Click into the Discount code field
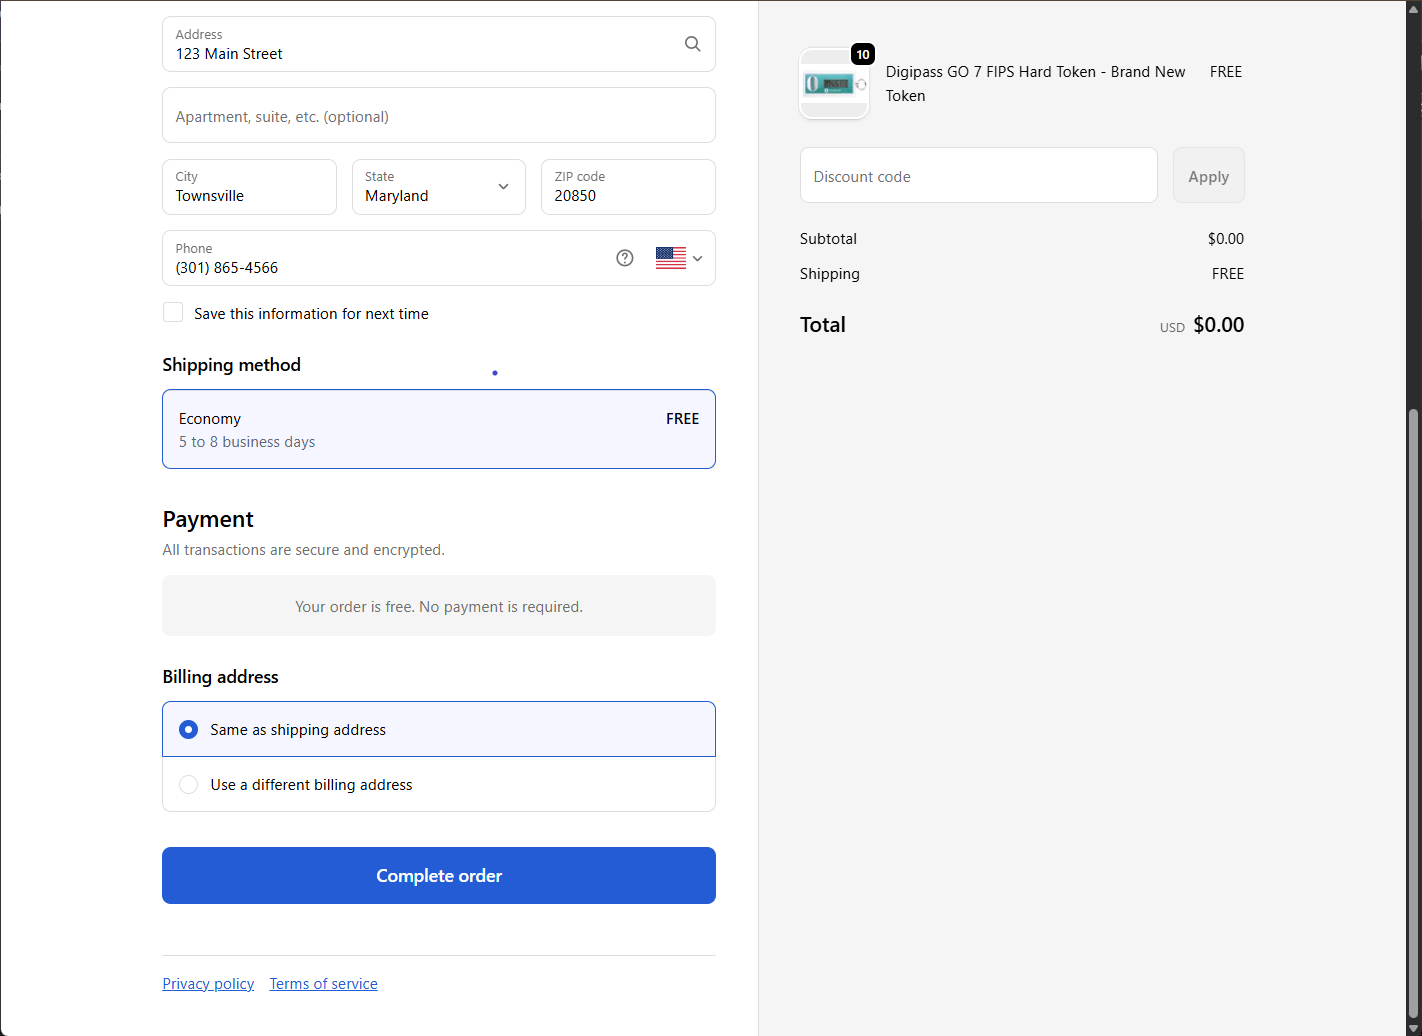The height and width of the screenshot is (1036, 1422). 978,176
